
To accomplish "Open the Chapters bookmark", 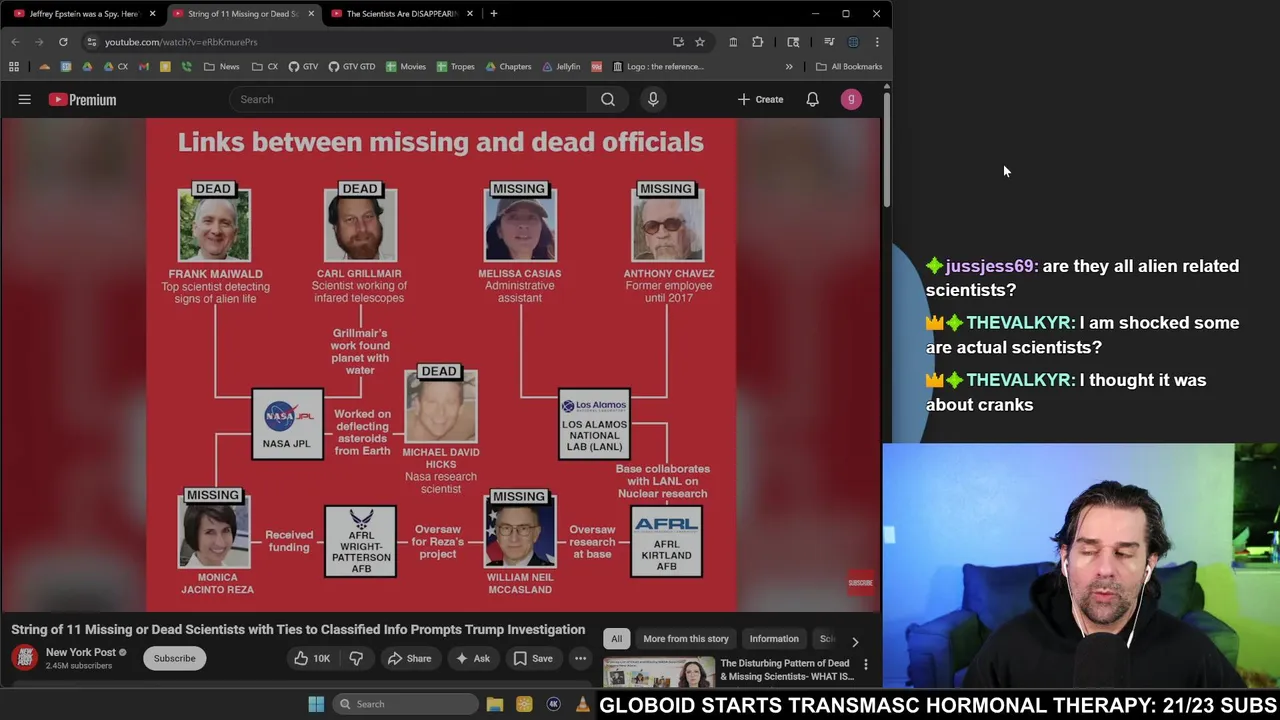I will tap(508, 67).
